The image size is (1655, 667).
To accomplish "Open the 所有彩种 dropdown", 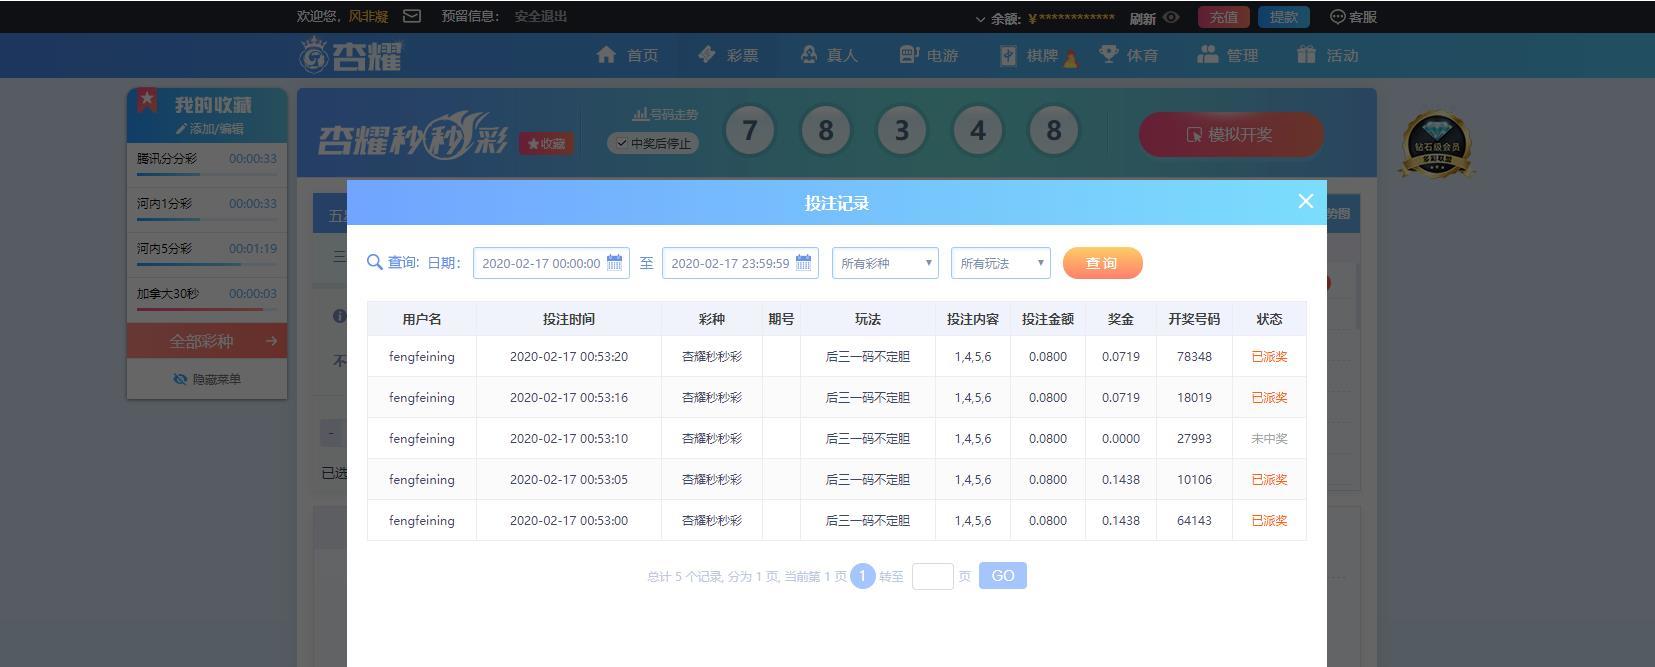I will 885,263.
